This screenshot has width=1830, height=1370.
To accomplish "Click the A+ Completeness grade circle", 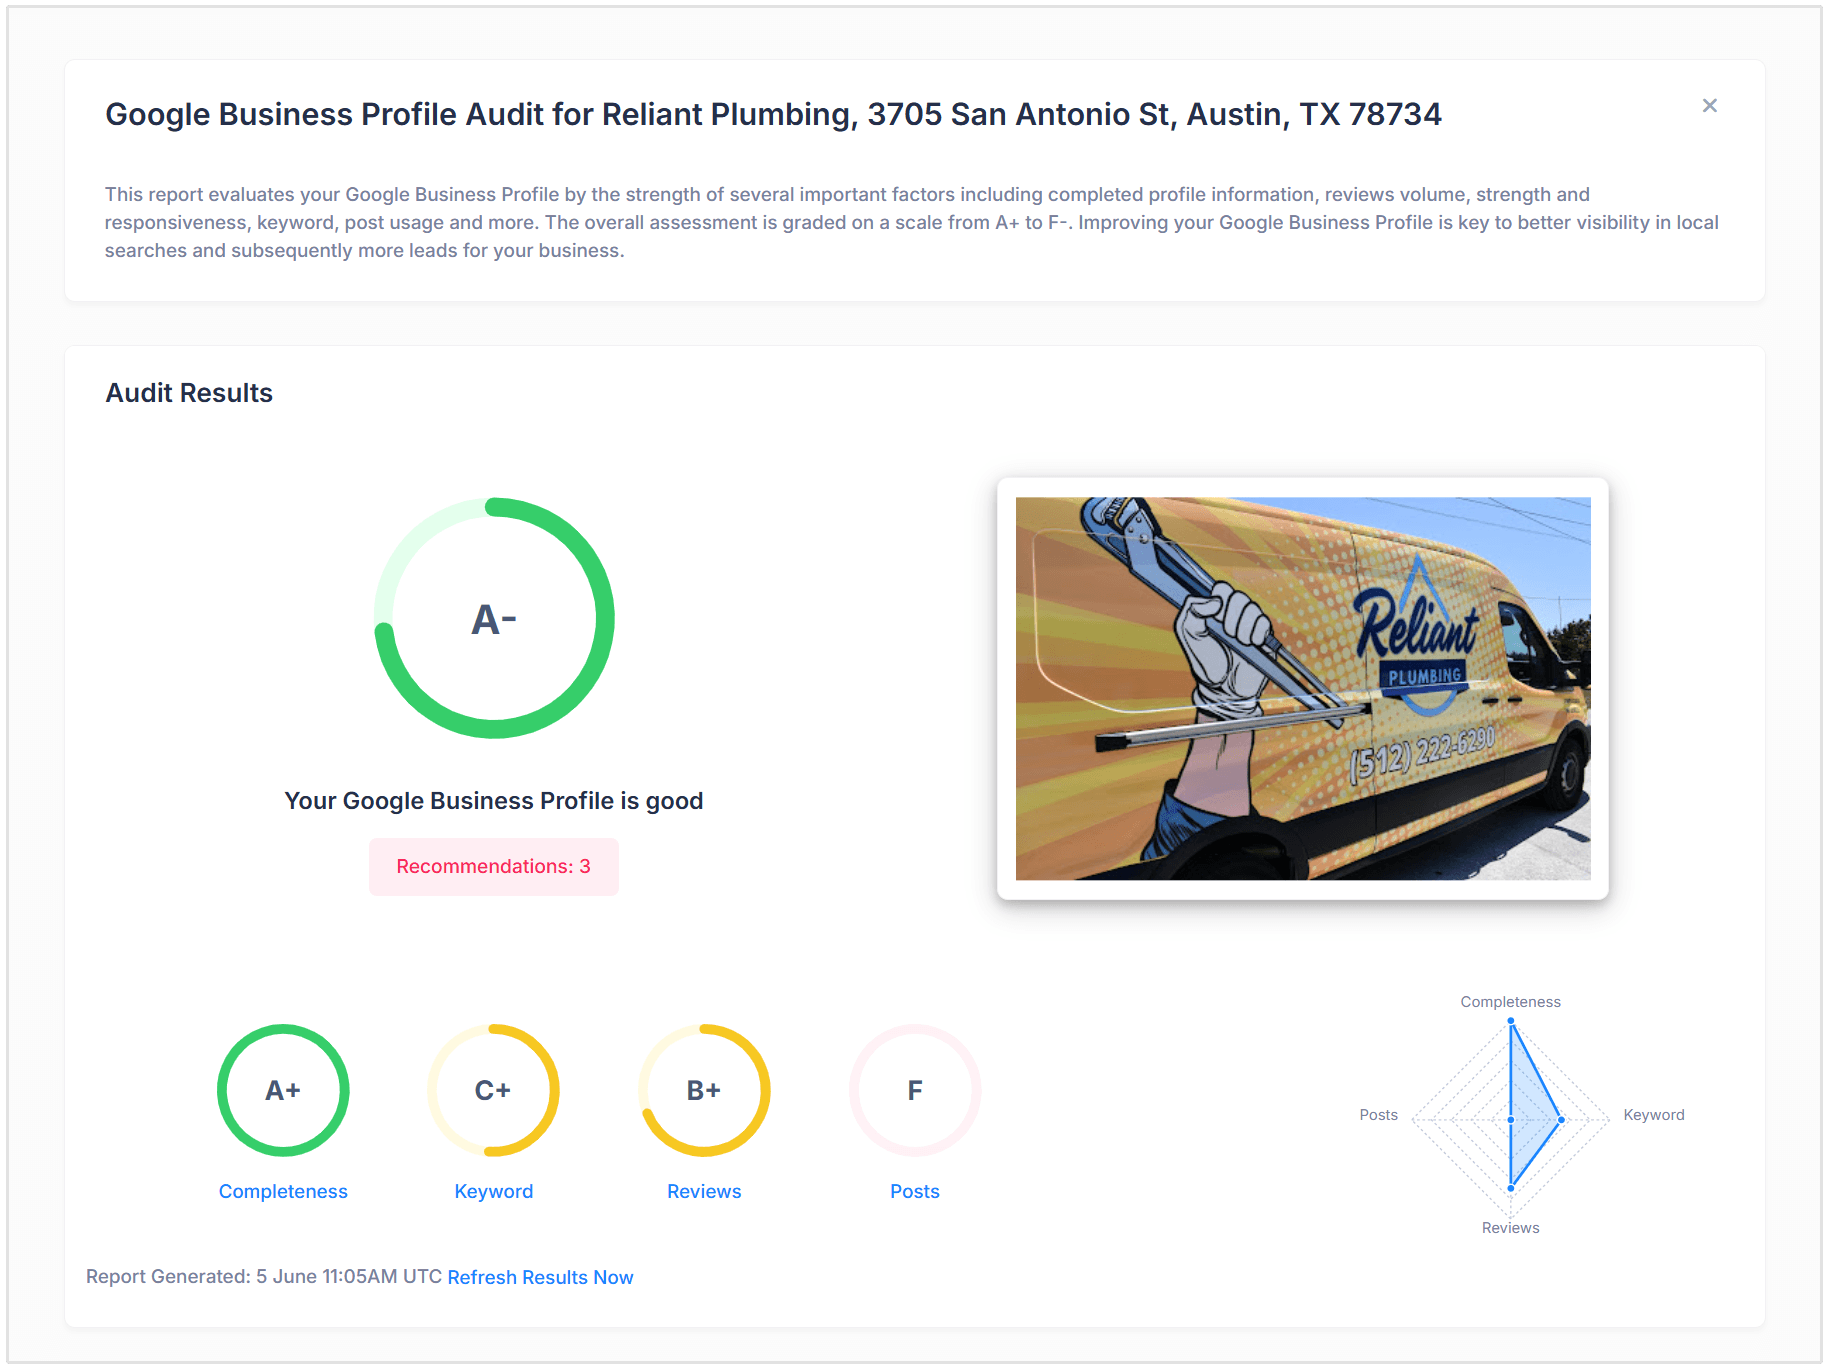I will tap(283, 1090).
